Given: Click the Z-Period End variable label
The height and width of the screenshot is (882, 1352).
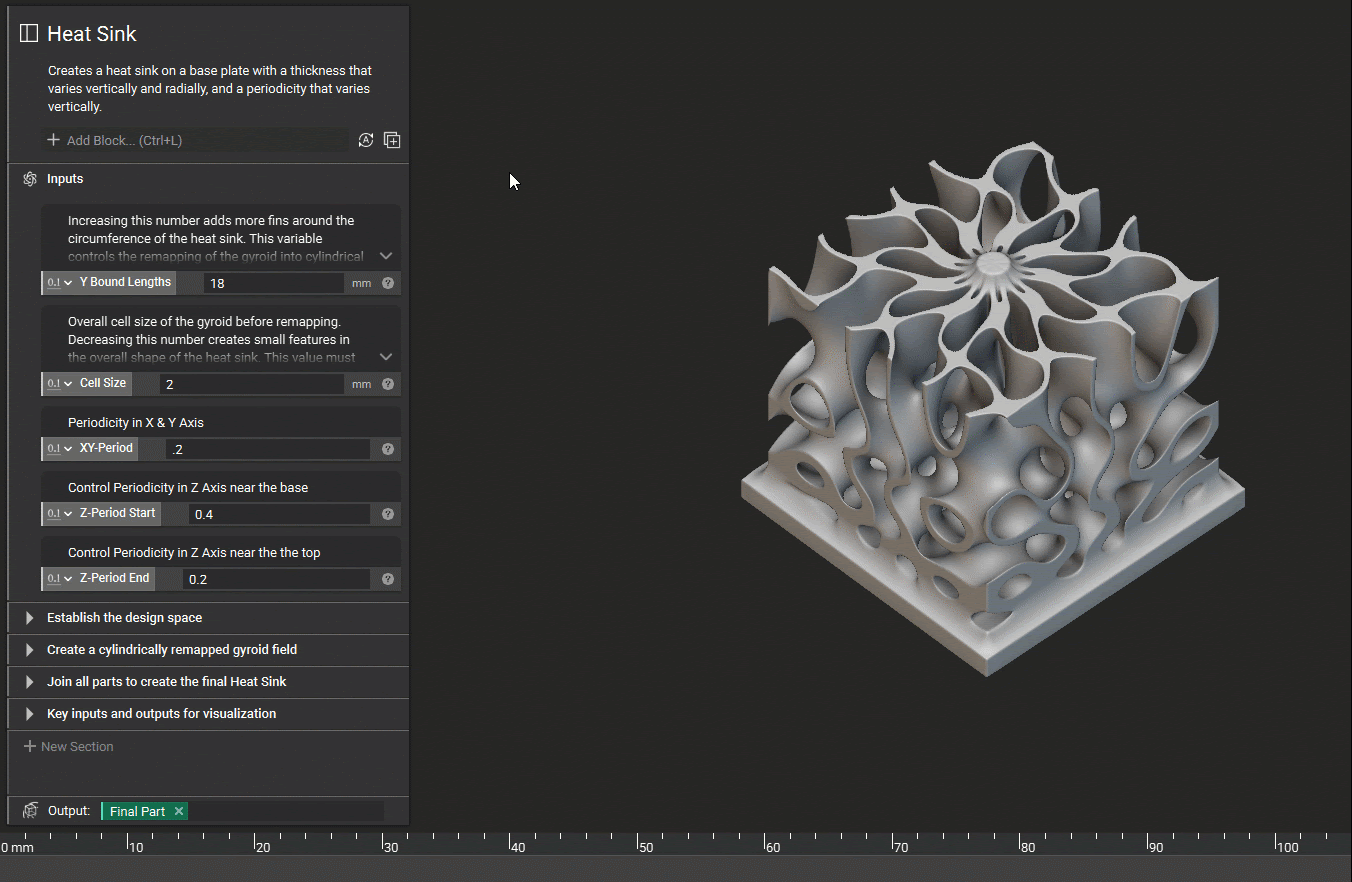Looking at the screenshot, I should coord(114,578).
